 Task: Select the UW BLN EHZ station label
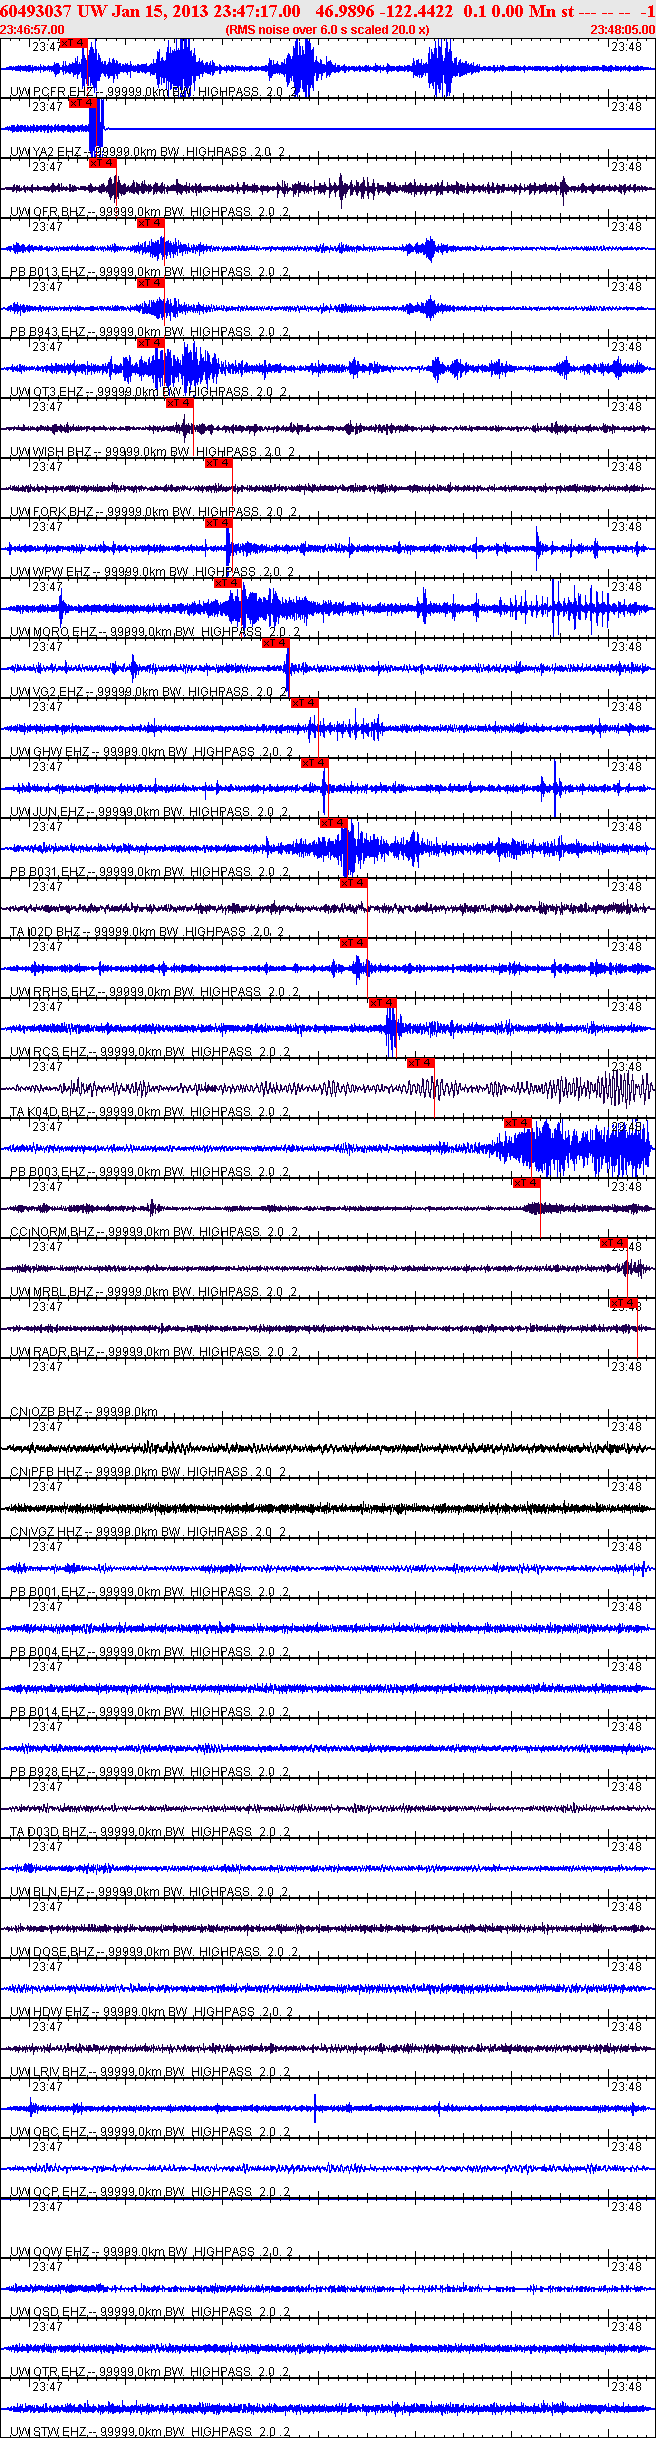(49, 1892)
